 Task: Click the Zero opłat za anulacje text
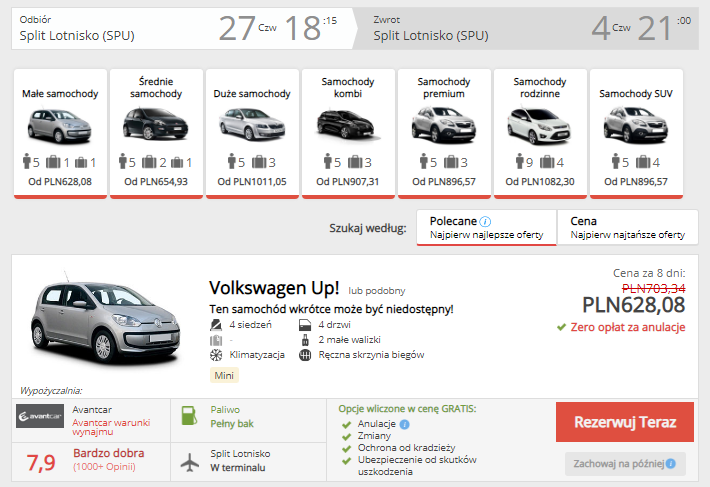coord(628,327)
